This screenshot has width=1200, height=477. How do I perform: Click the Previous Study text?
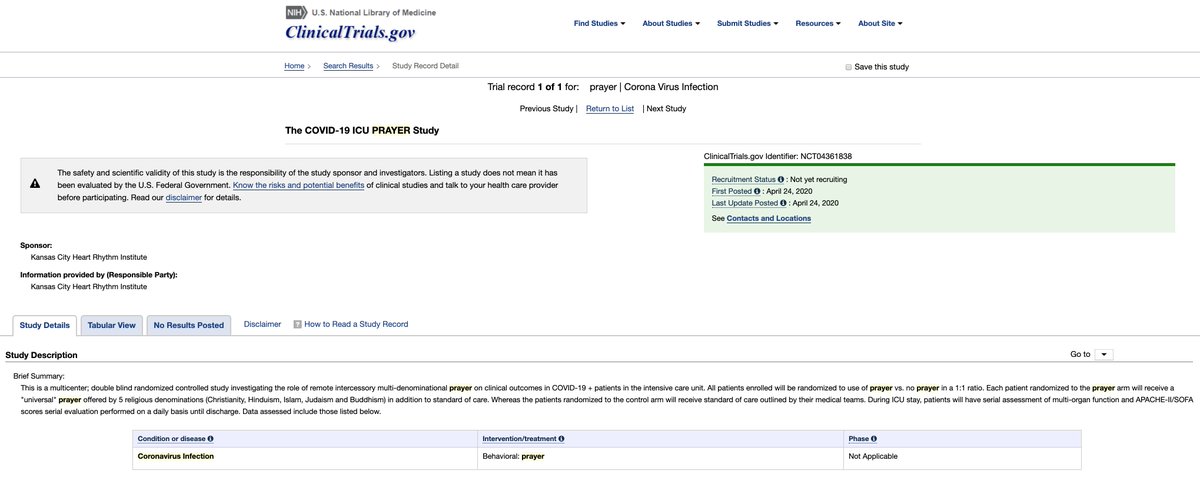click(x=547, y=108)
